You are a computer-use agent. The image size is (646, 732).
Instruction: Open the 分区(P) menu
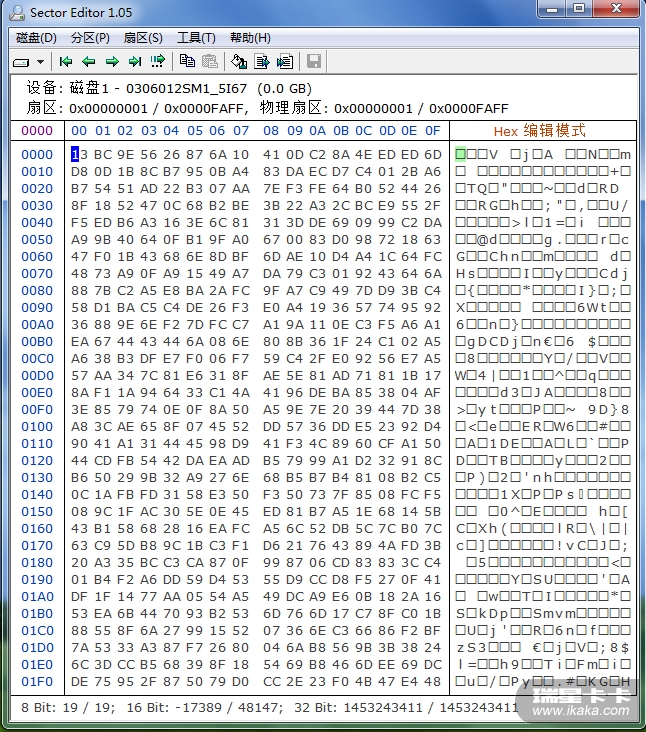tap(90, 38)
